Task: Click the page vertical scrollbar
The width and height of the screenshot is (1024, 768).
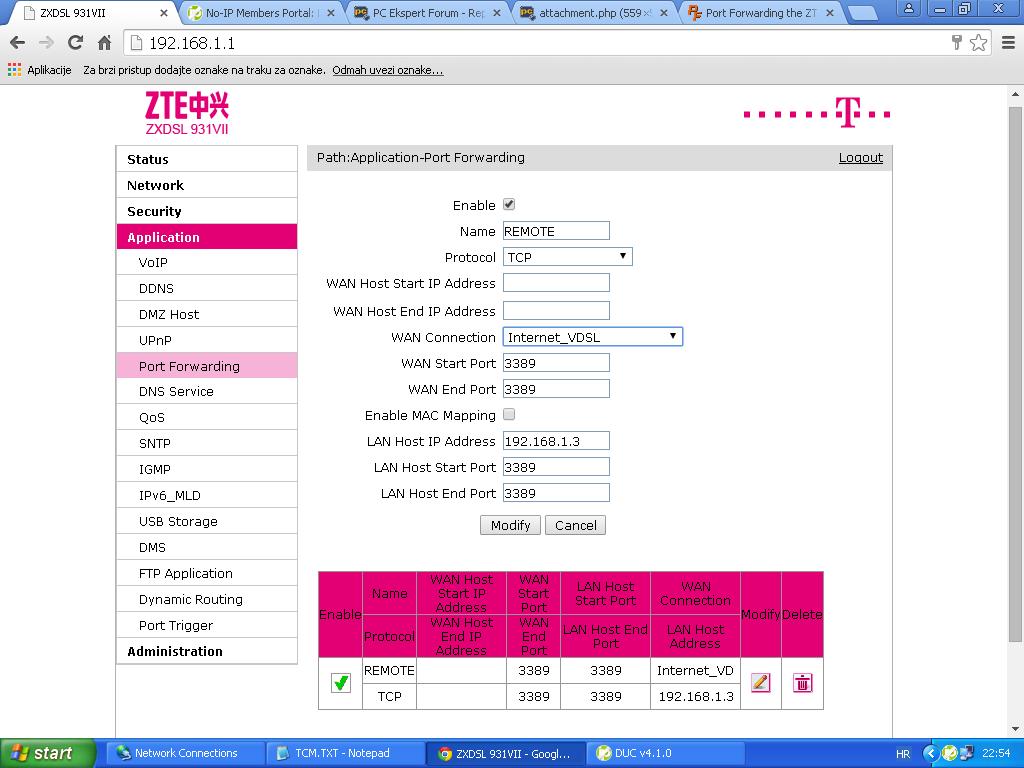Action: [1016, 400]
